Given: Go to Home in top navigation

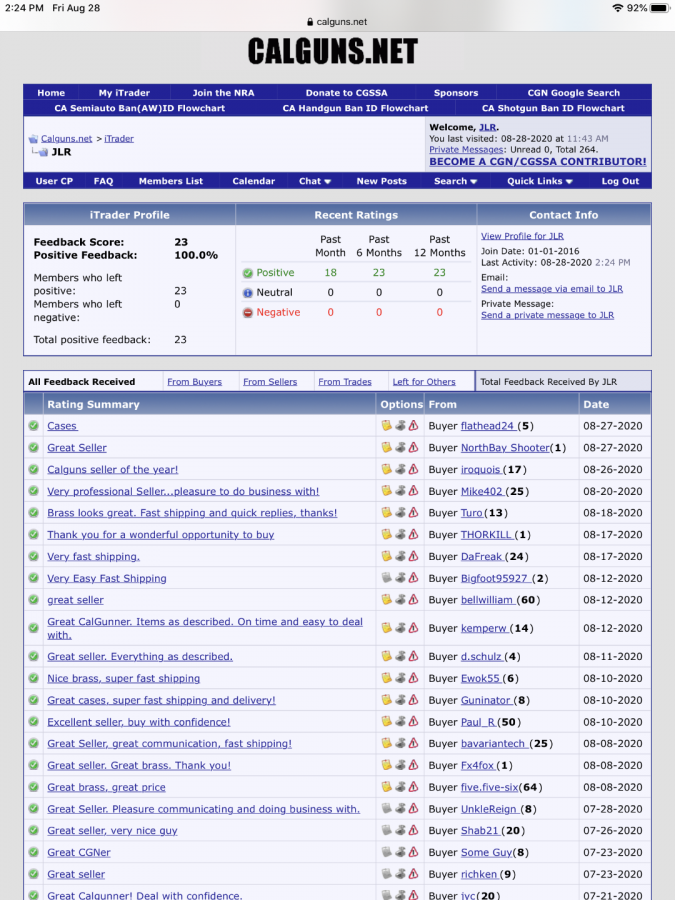Looking at the screenshot, I should point(51,92).
